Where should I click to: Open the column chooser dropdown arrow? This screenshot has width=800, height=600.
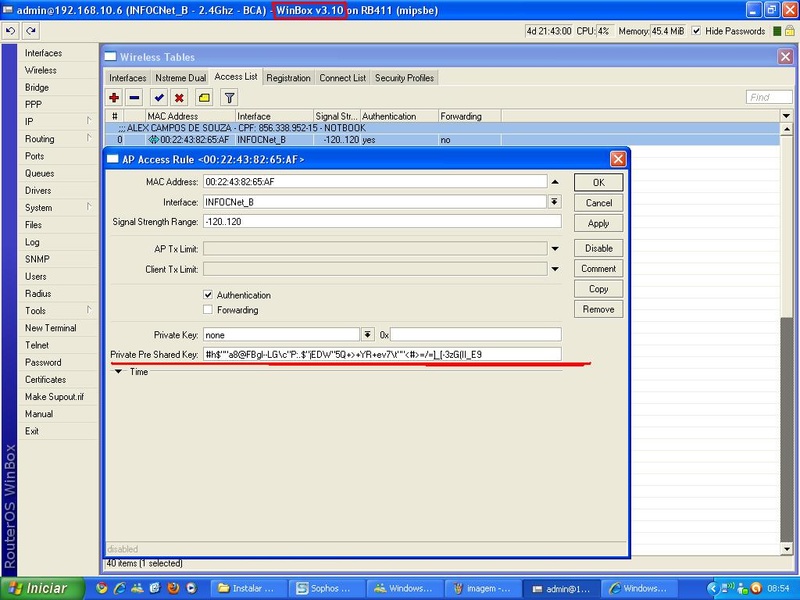786,116
